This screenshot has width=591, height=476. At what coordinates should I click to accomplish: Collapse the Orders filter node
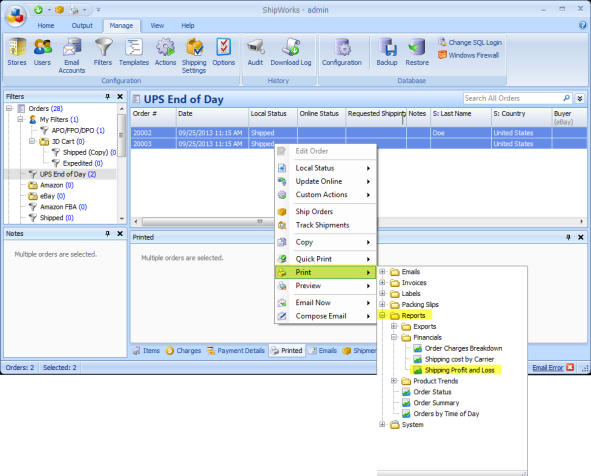[x=9, y=109]
